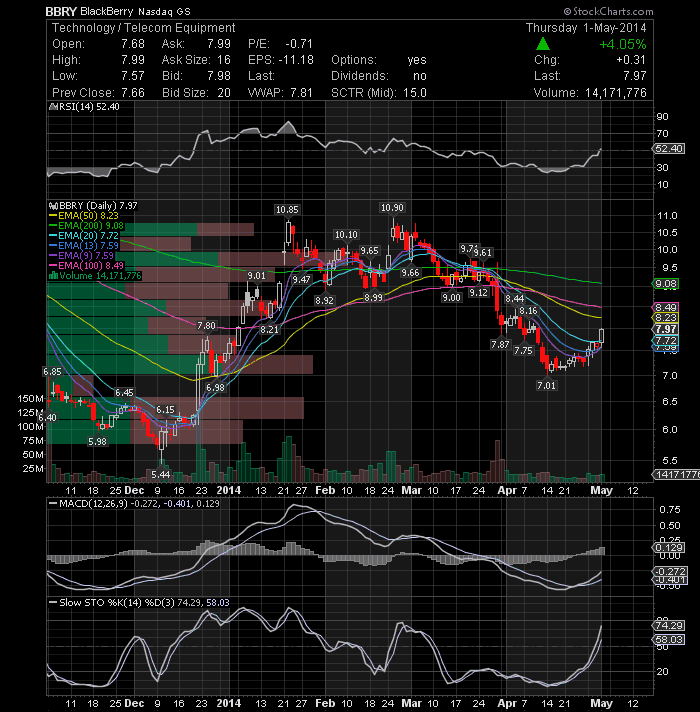Click the Bid price 7.98

pyautogui.click(x=219, y=76)
